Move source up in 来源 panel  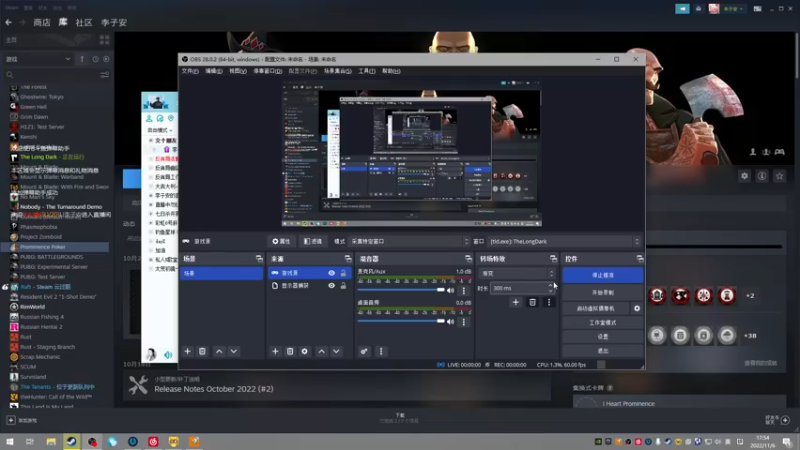click(321, 351)
